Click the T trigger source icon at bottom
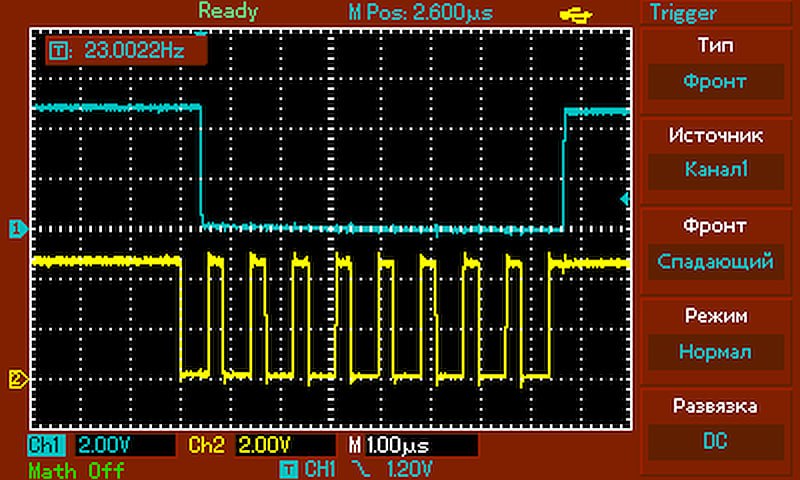Viewport: 800px width, 480px height. [x=288, y=469]
